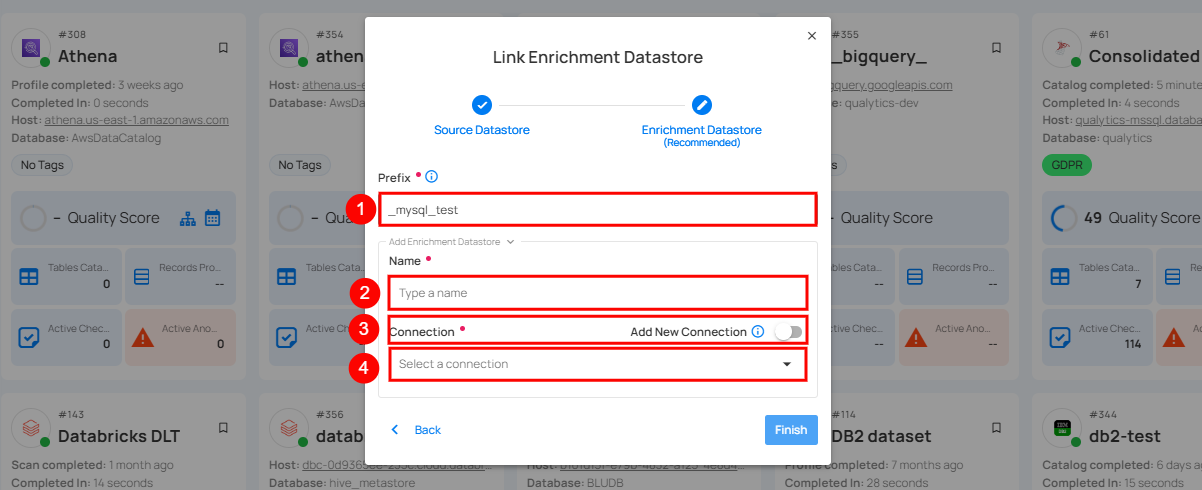Close the Link Enrichment Datastore dialog
The image size is (1202, 490).
coord(812,36)
